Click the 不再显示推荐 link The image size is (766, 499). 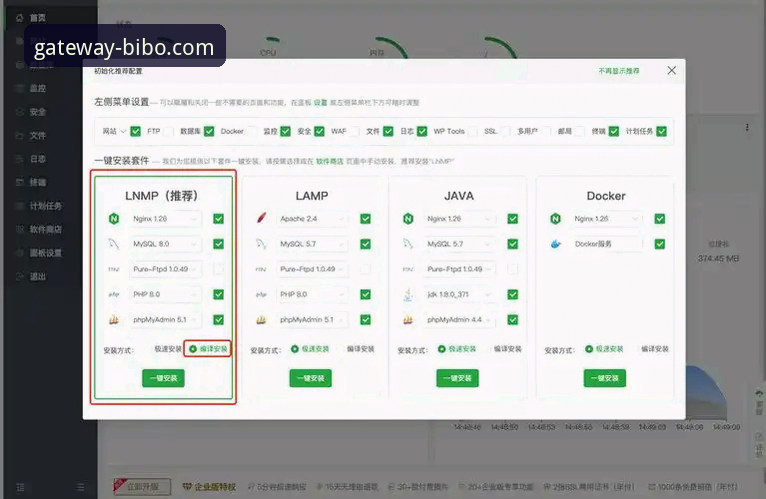[619, 71]
